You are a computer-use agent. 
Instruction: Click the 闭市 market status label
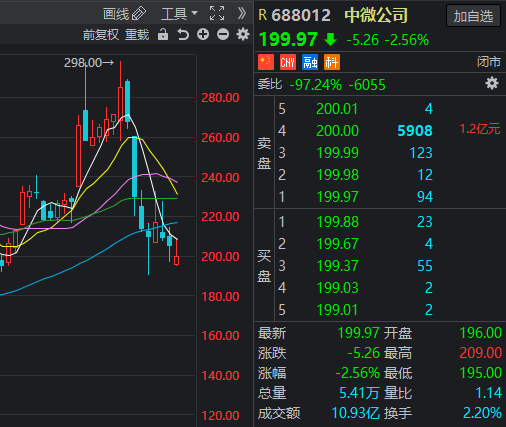[x=489, y=62]
